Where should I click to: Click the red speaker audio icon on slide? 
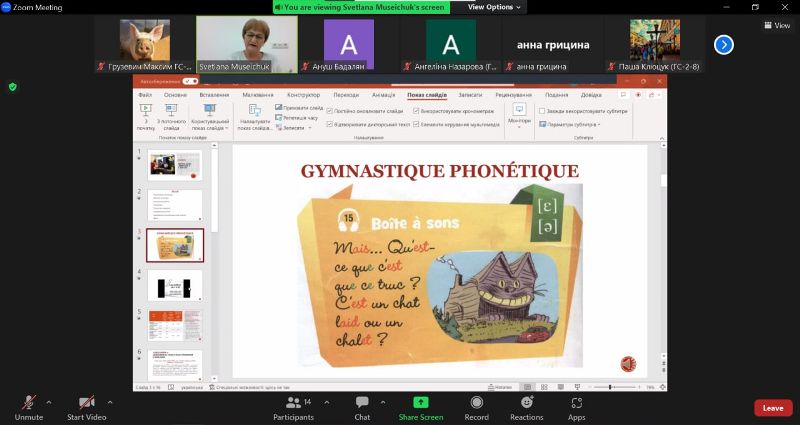tap(628, 364)
